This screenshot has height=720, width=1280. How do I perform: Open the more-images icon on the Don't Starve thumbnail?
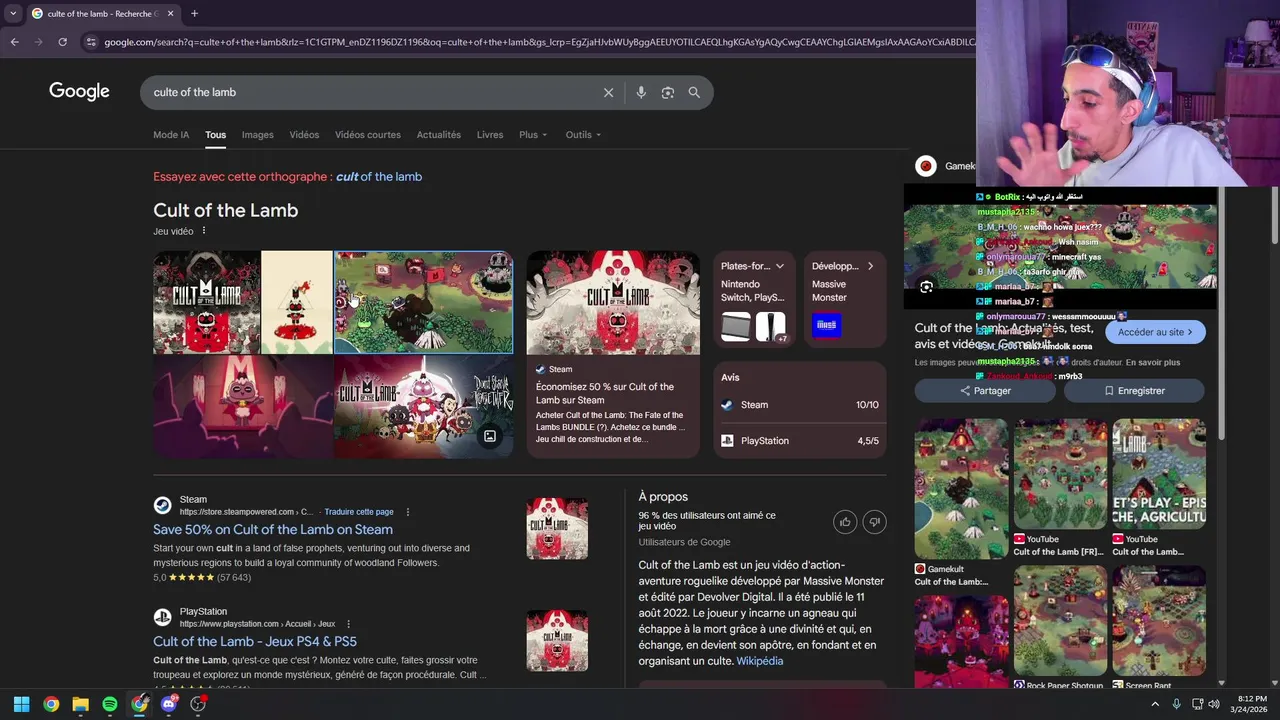[490, 436]
